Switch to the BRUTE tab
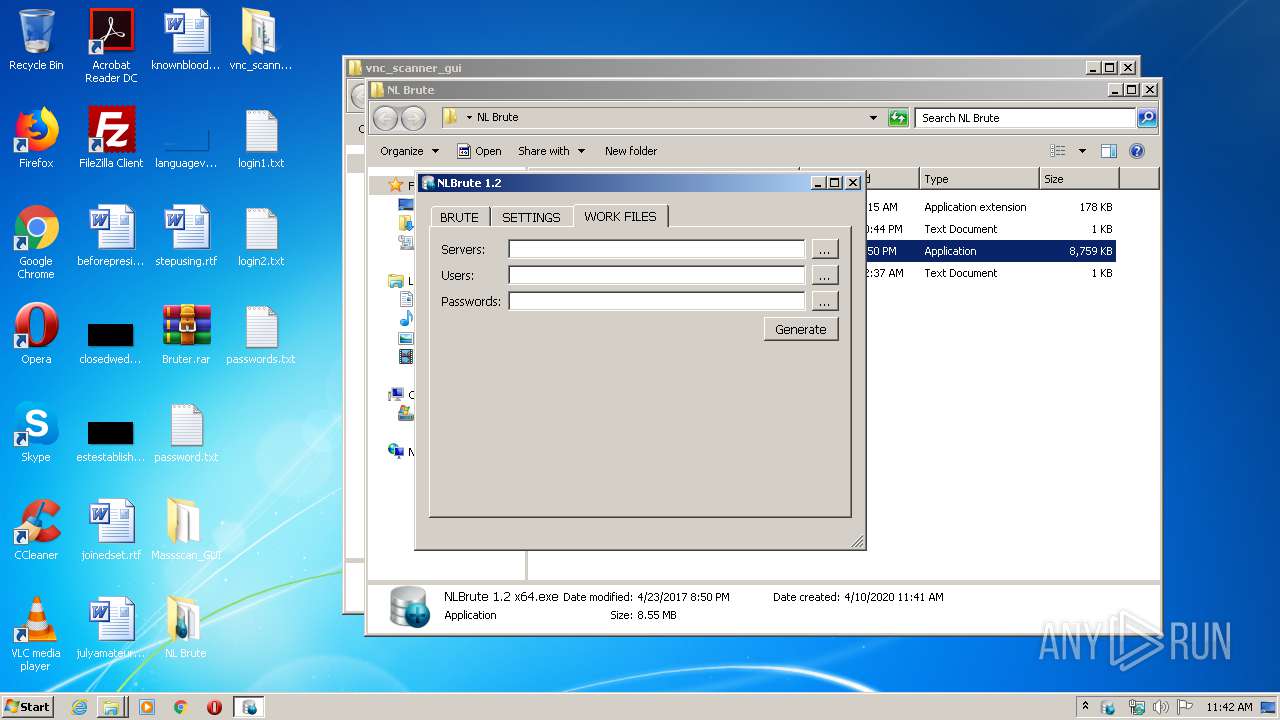 [460, 217]
